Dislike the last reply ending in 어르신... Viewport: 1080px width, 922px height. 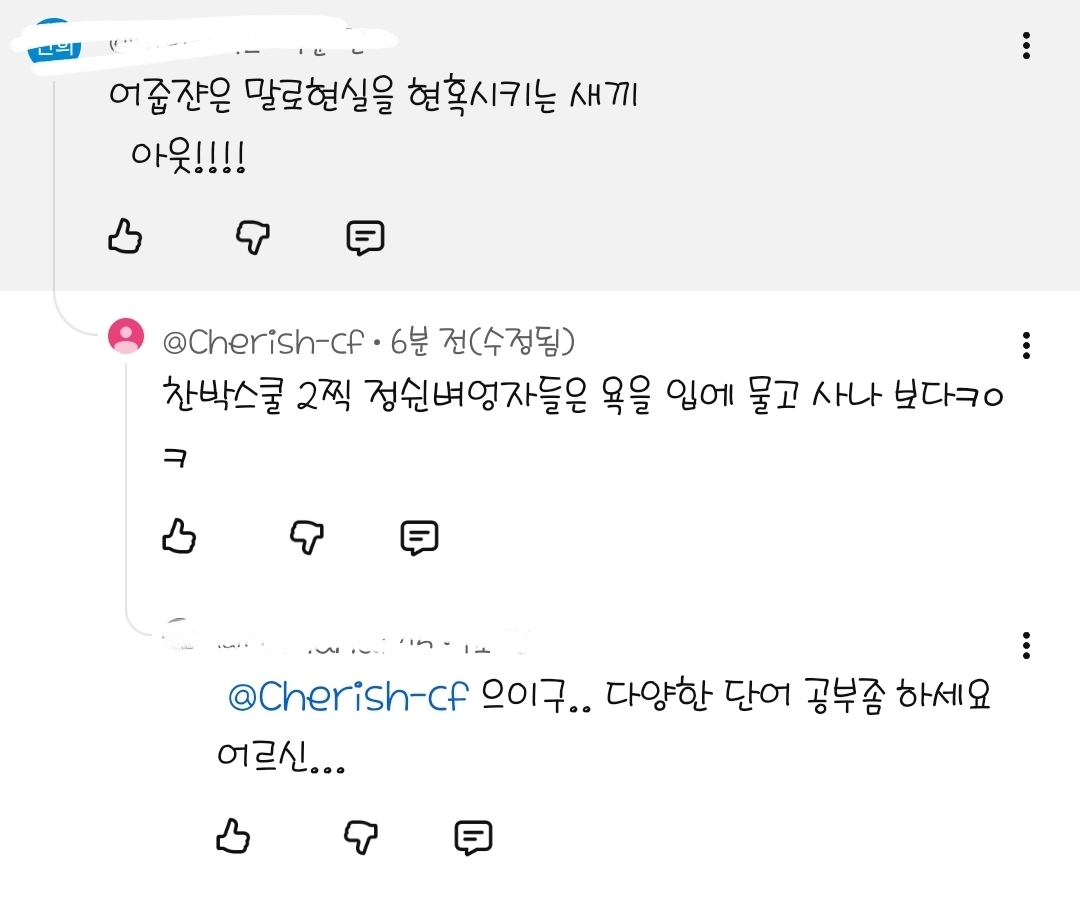(x=362, y=836)
